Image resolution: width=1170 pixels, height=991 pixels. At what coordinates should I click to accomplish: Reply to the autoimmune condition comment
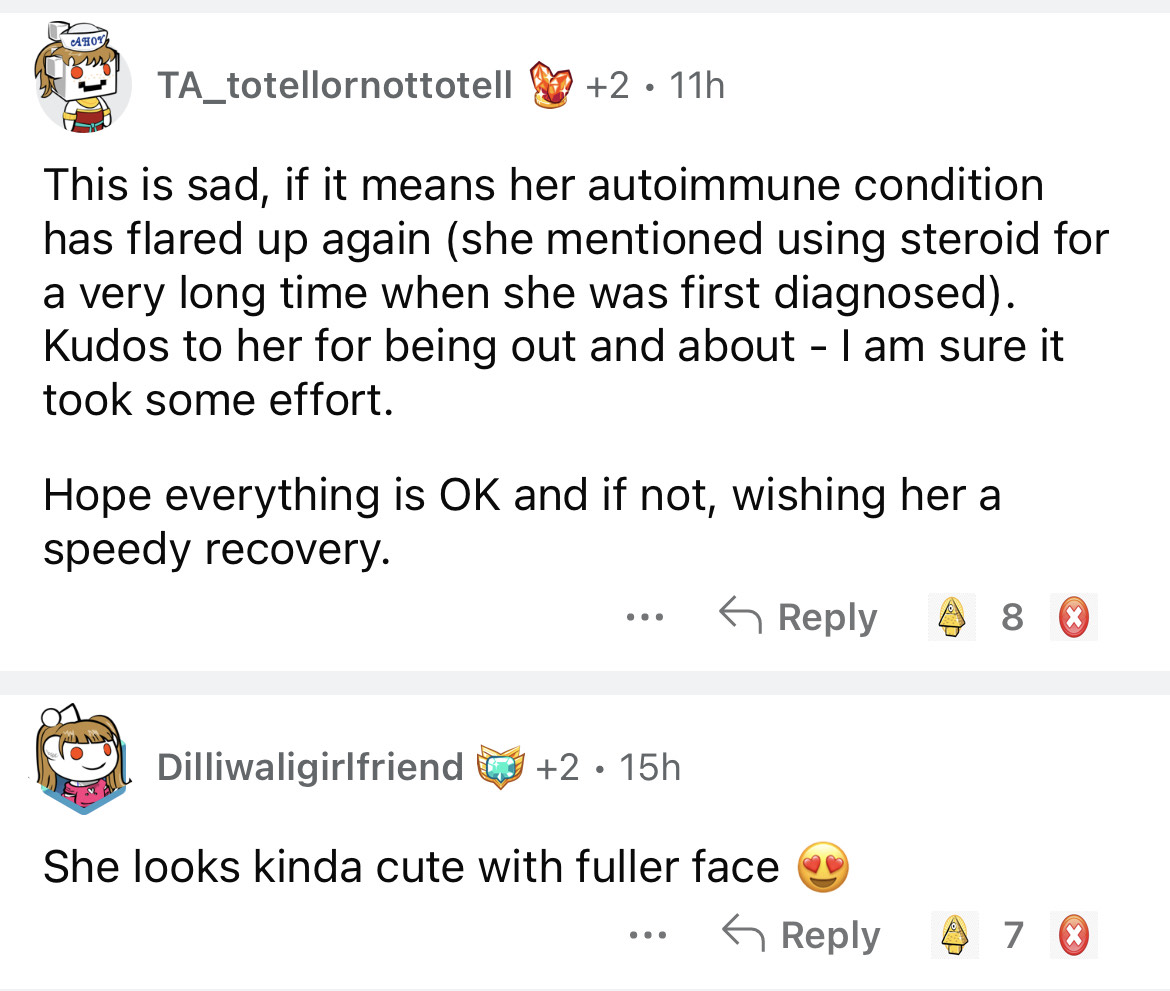pos(798,618)
